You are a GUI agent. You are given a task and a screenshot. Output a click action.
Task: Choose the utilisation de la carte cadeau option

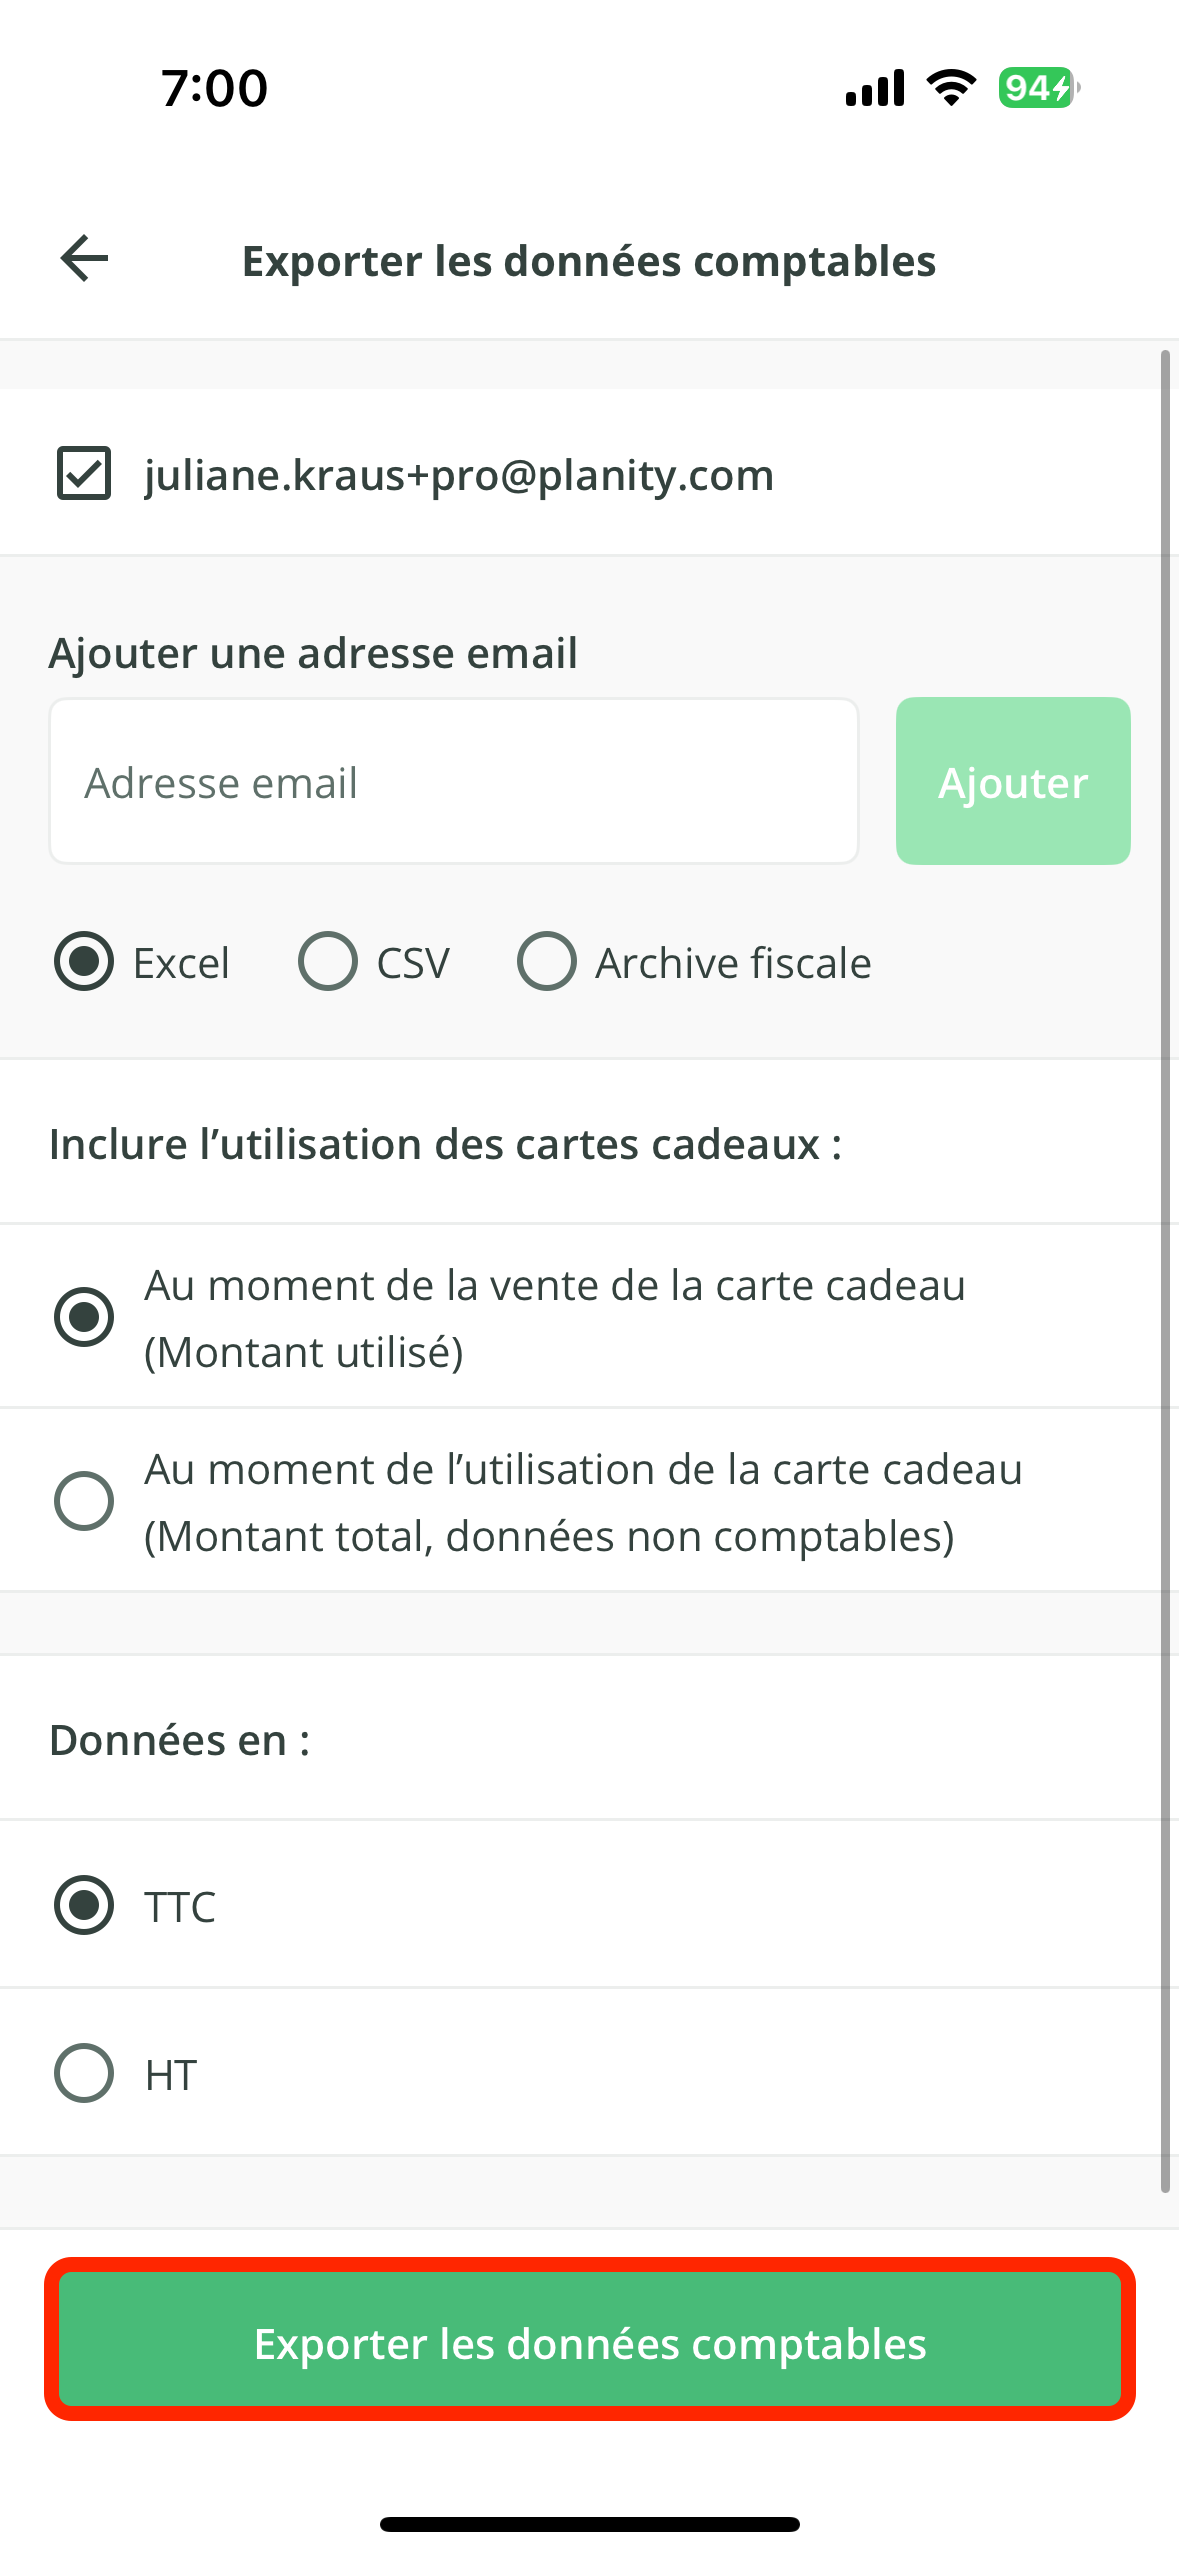pos(84,1501)
